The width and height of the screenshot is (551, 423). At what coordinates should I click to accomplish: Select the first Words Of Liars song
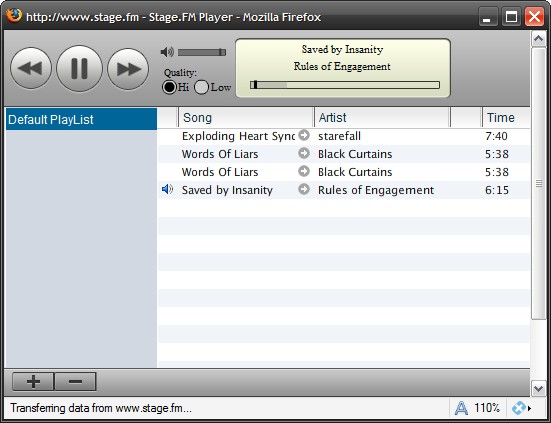click(220, 154)
